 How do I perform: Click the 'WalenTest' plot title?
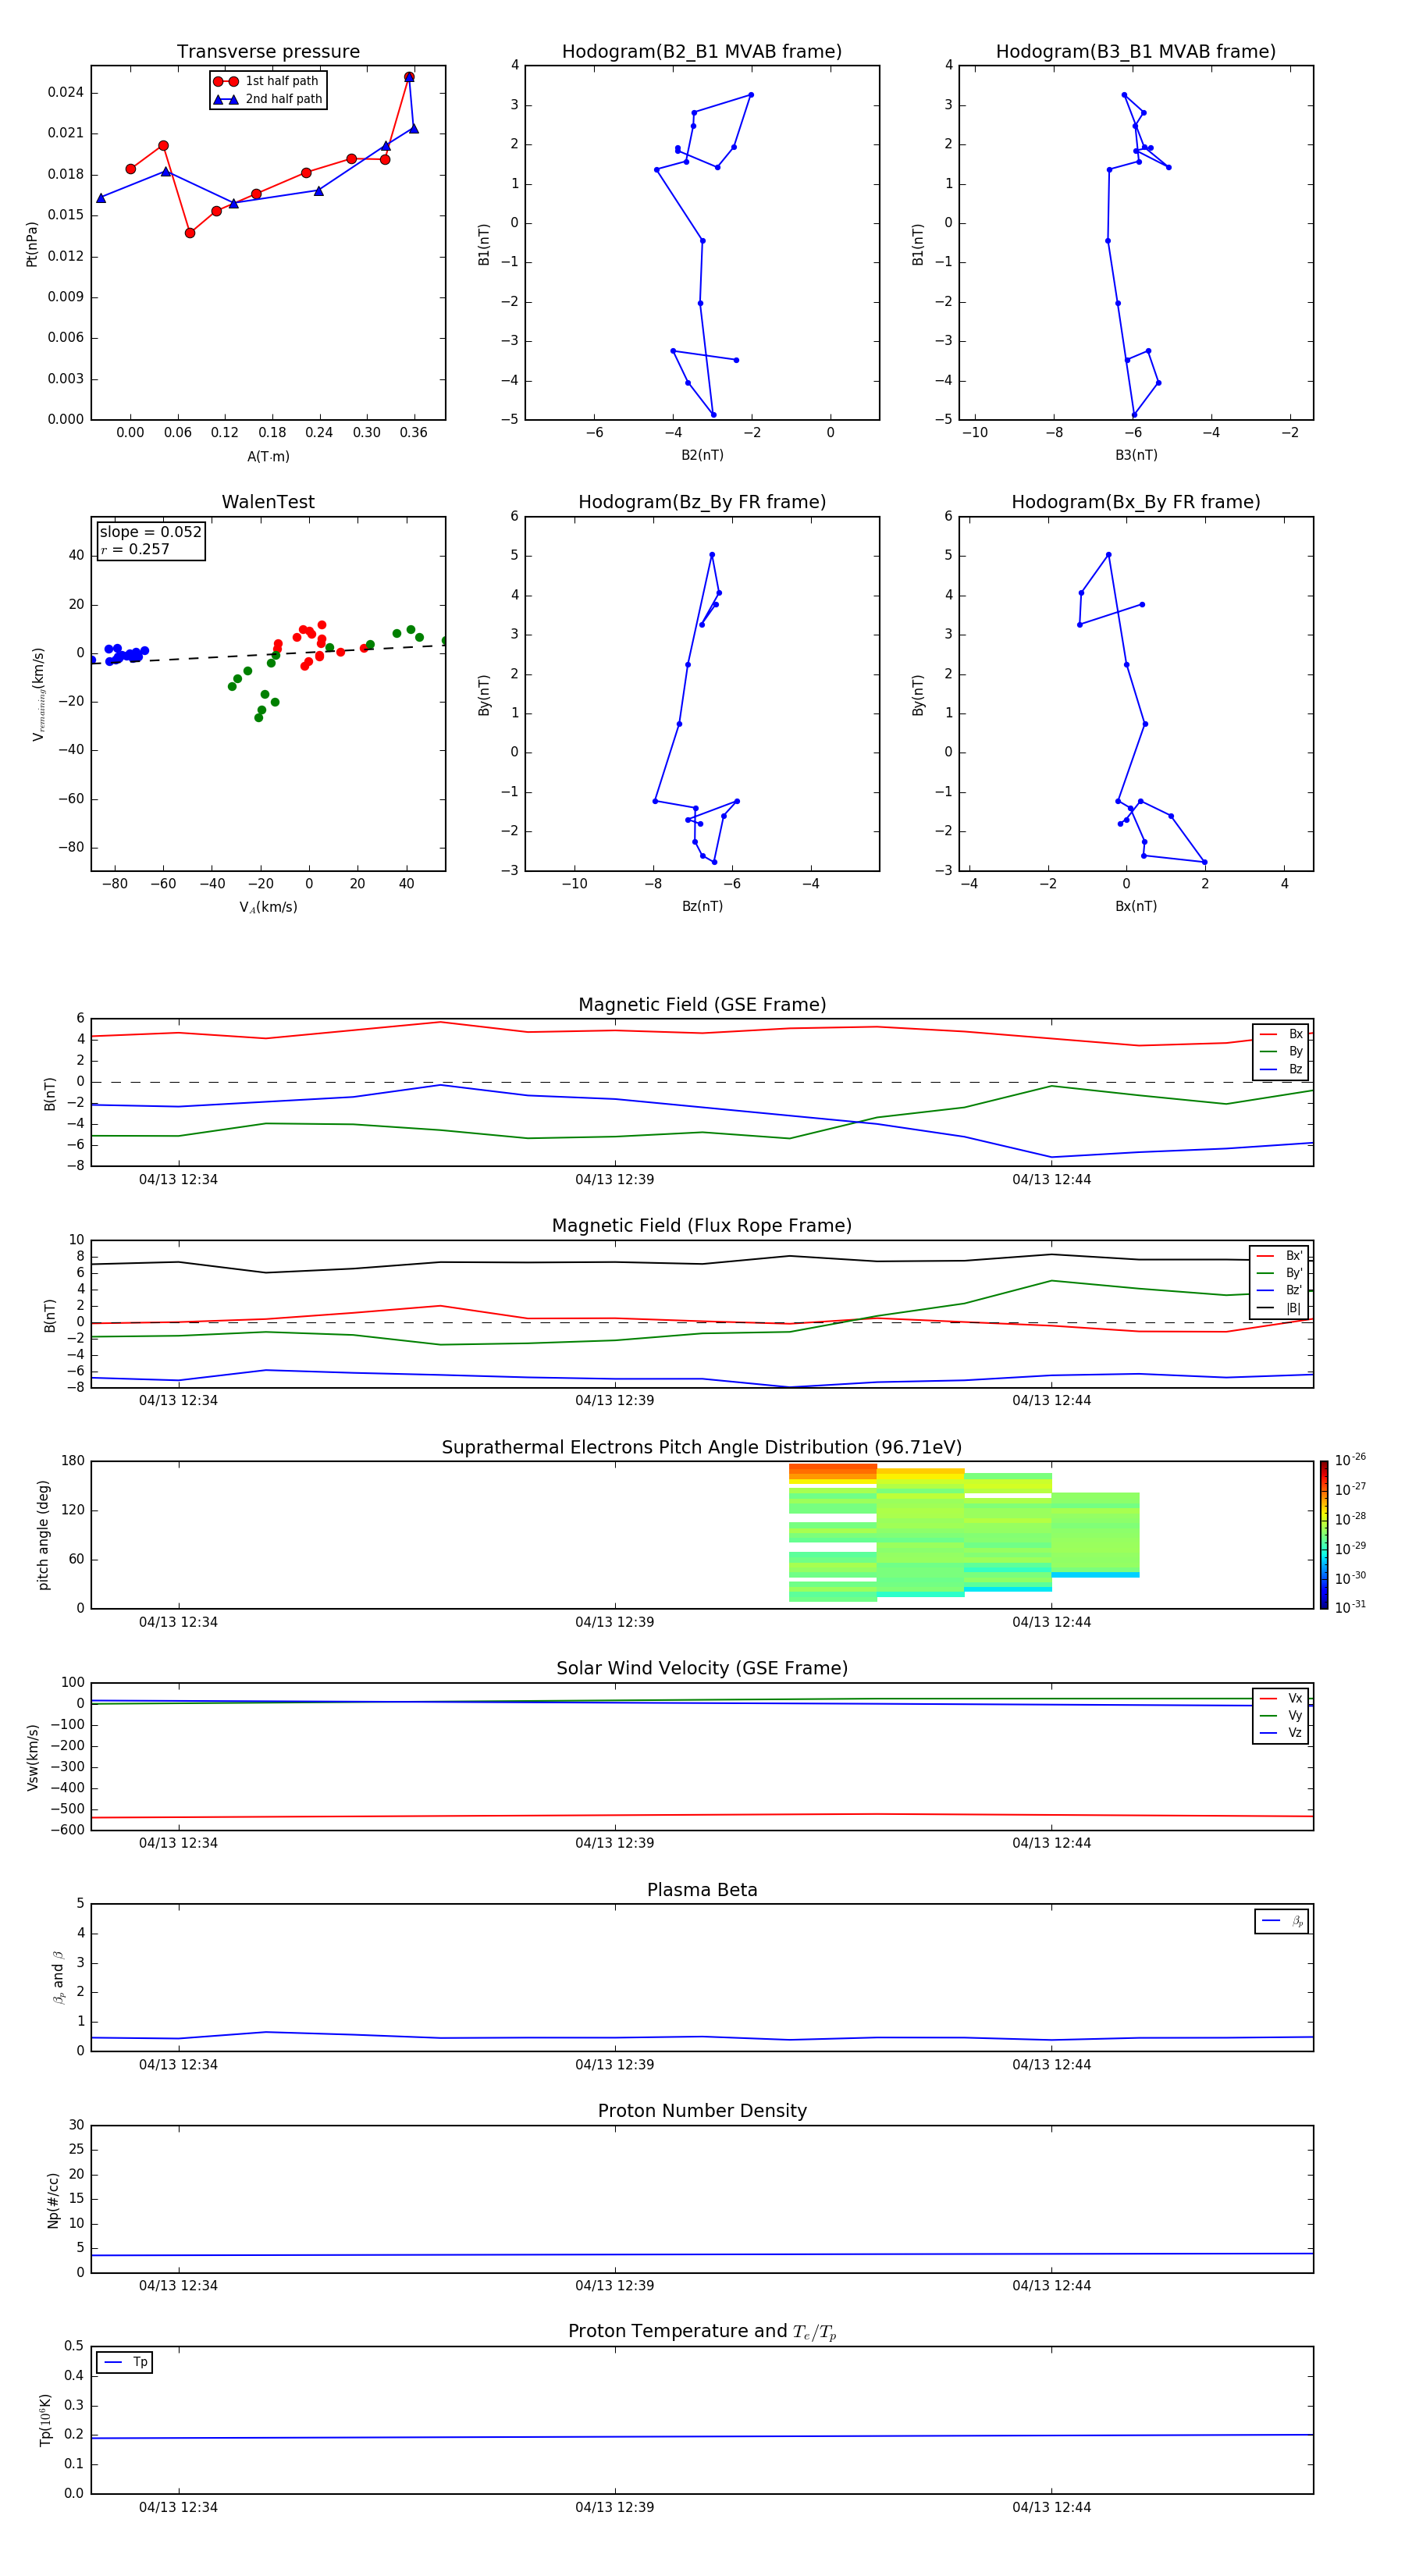268,502
